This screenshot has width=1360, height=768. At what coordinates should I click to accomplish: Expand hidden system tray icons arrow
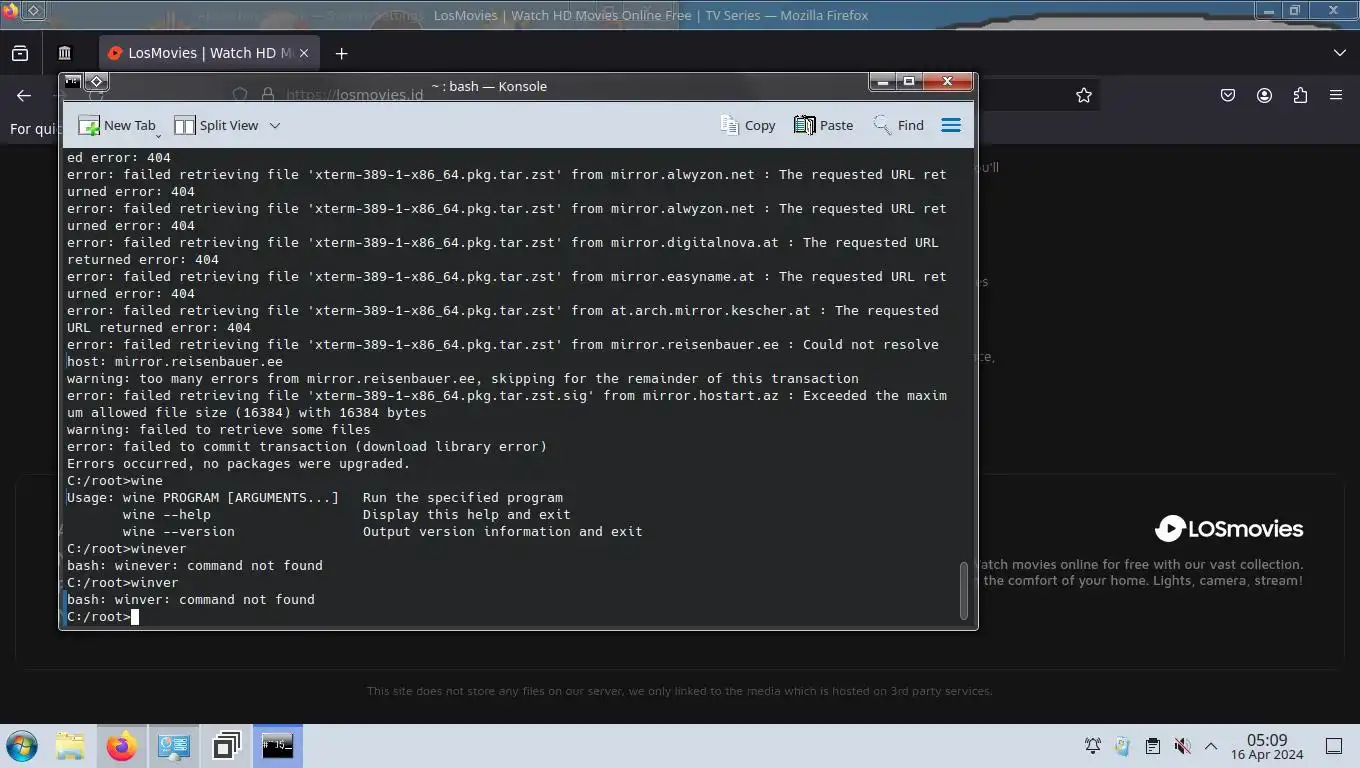tap(1210, 746)
